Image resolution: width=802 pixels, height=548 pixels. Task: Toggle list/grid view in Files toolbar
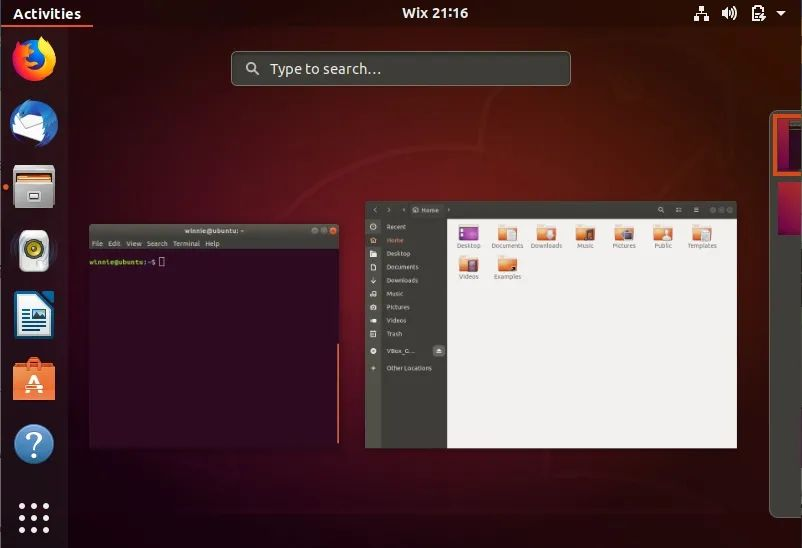(x=679, y=210)
